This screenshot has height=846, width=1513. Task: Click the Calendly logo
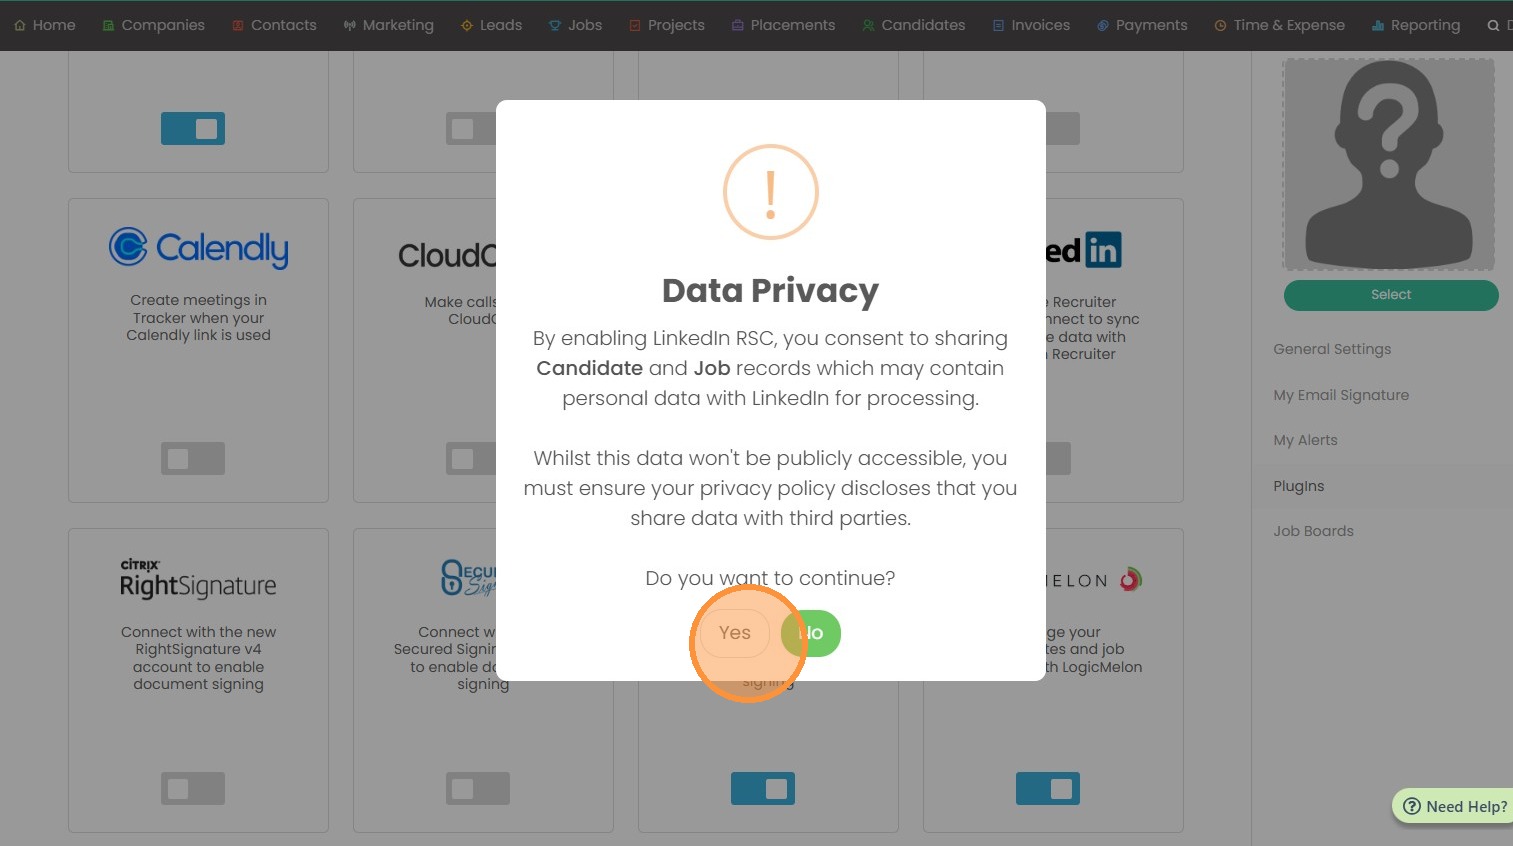coord(198,248)
